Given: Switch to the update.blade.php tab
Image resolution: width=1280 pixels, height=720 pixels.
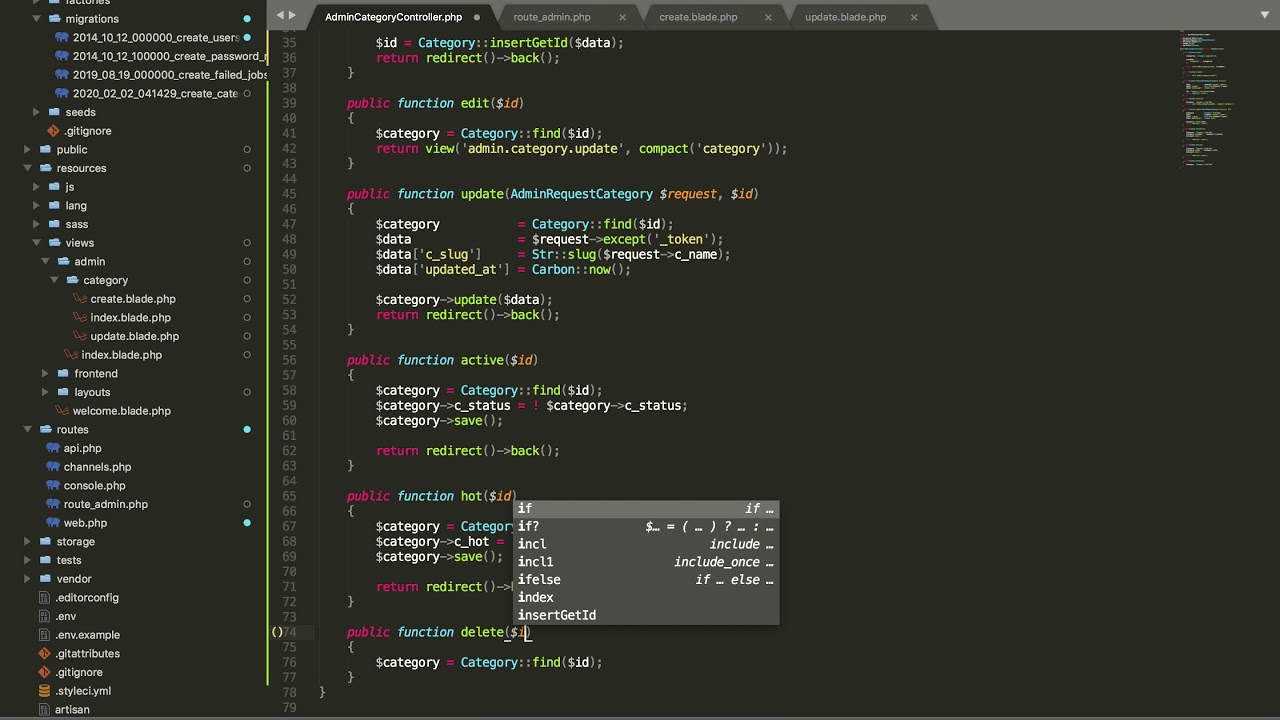Looking at the screenshot, I should click(x=845, y=17).
